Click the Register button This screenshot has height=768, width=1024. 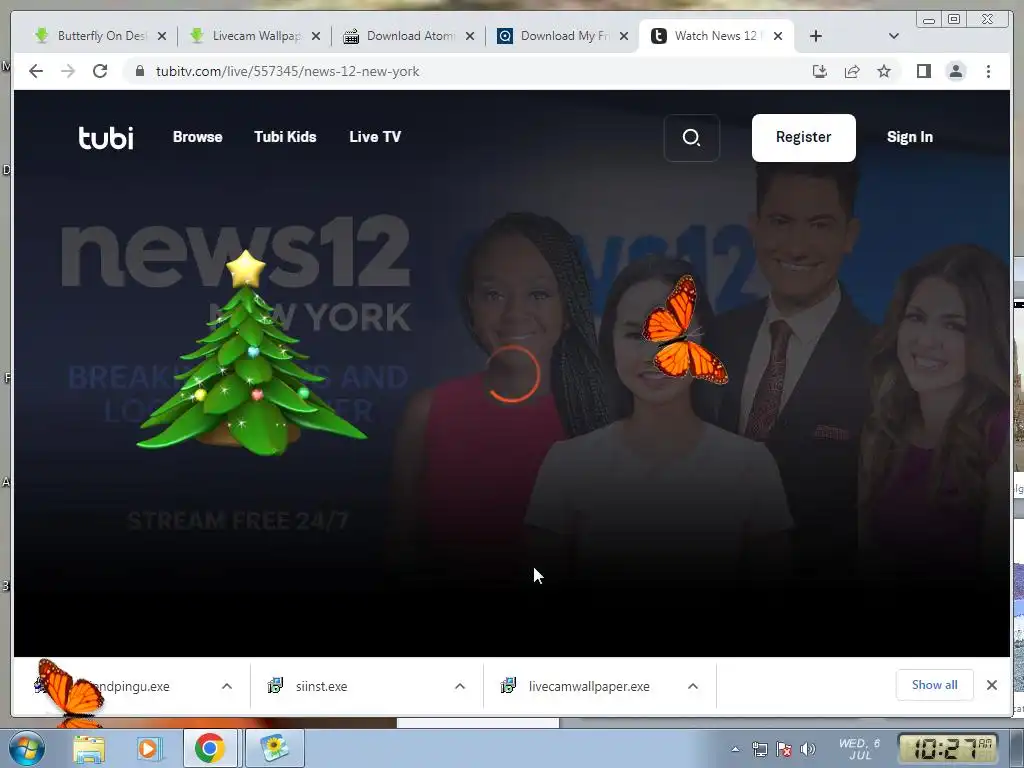pos(803,137)
